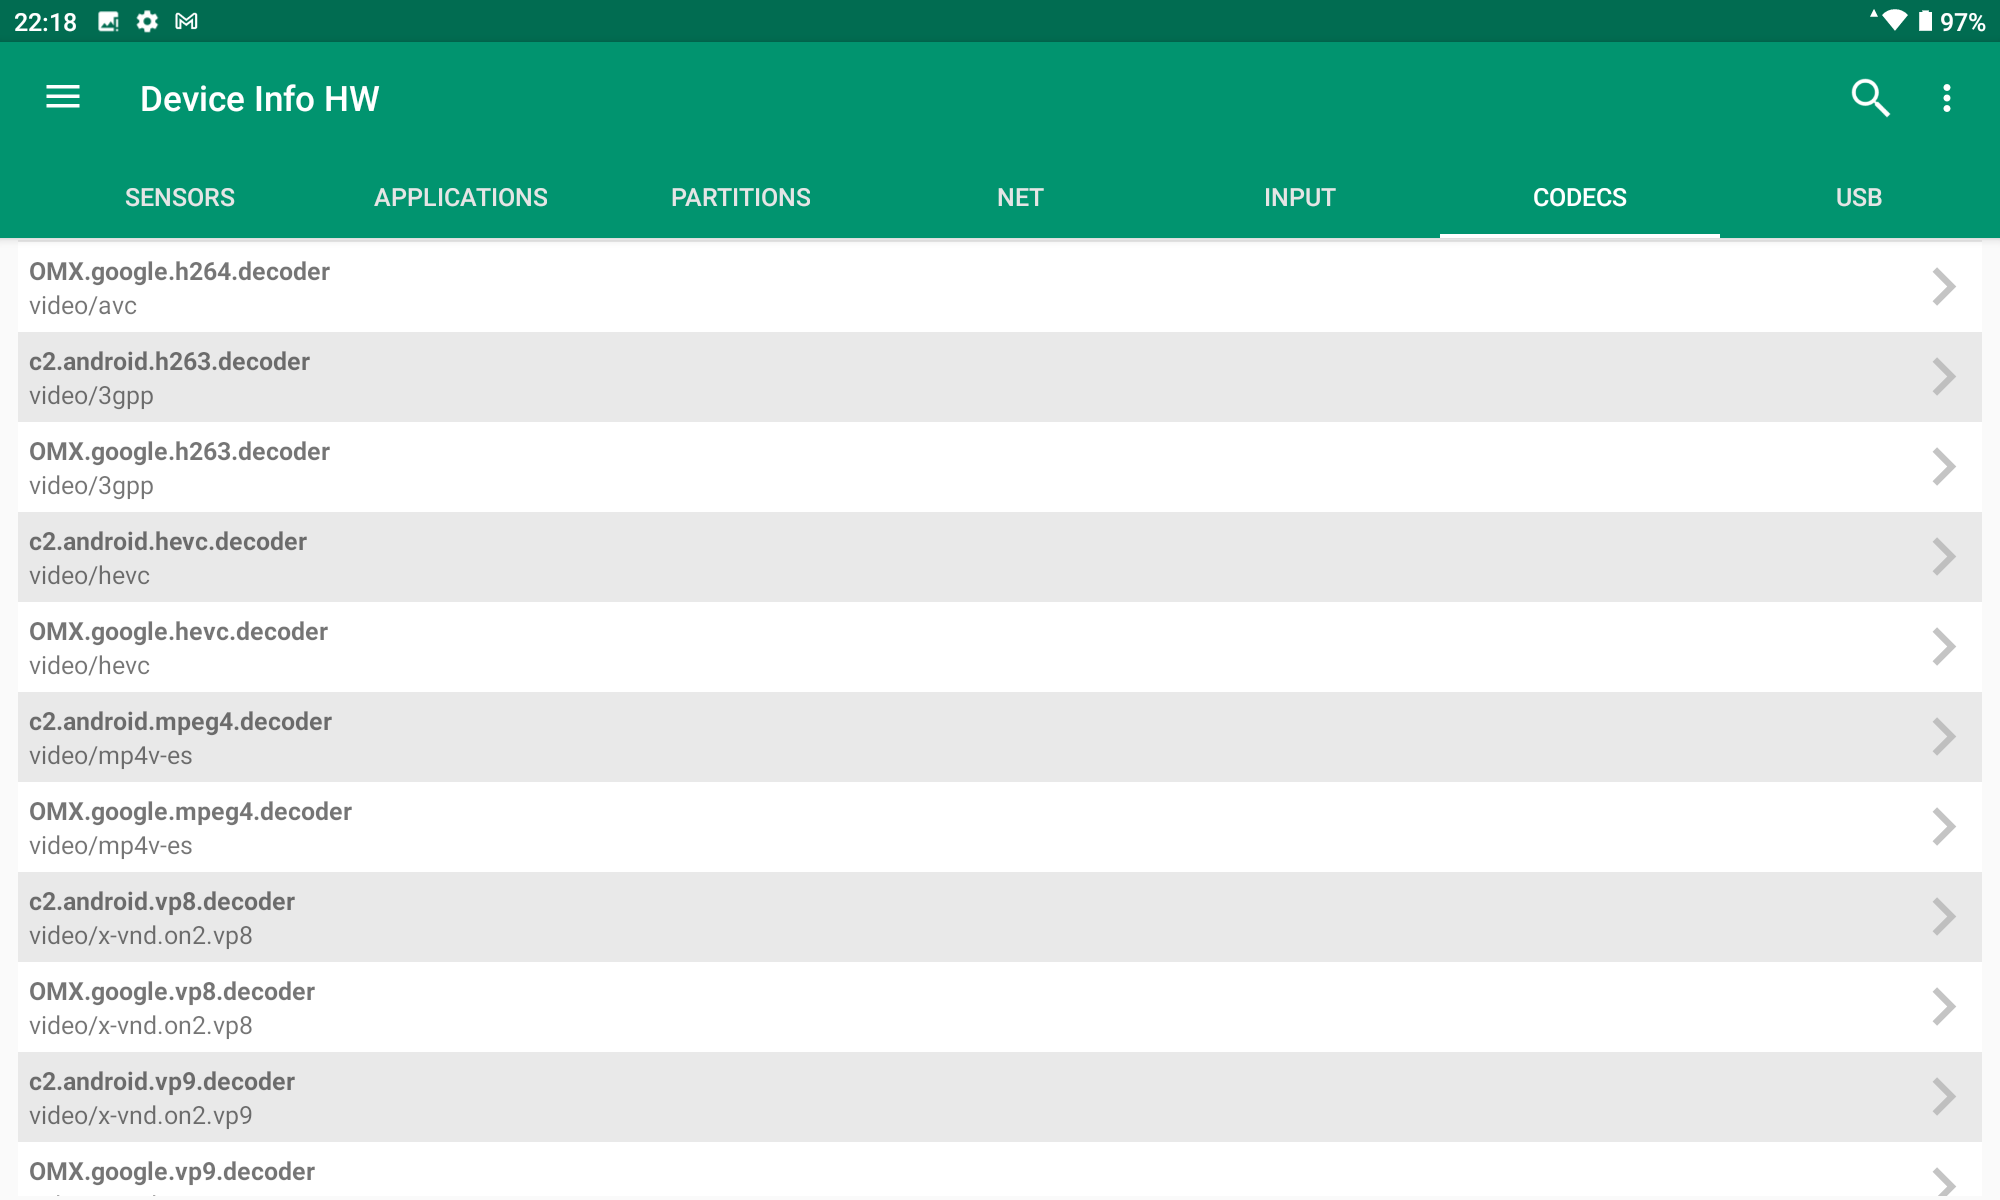2000x1200 pixels.
Task: Tap the image notification icon in status bar
Action: [x=108, y=21]
